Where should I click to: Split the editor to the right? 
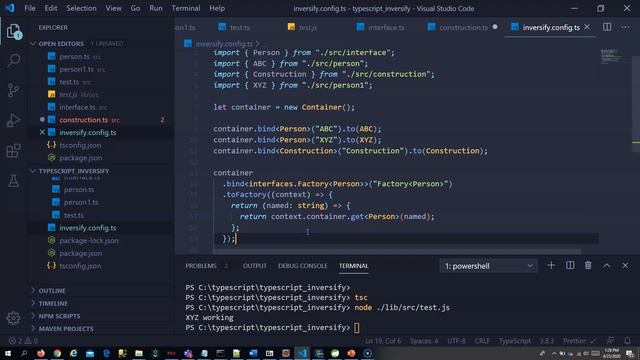pyautogui.click(x=607, y=27)
